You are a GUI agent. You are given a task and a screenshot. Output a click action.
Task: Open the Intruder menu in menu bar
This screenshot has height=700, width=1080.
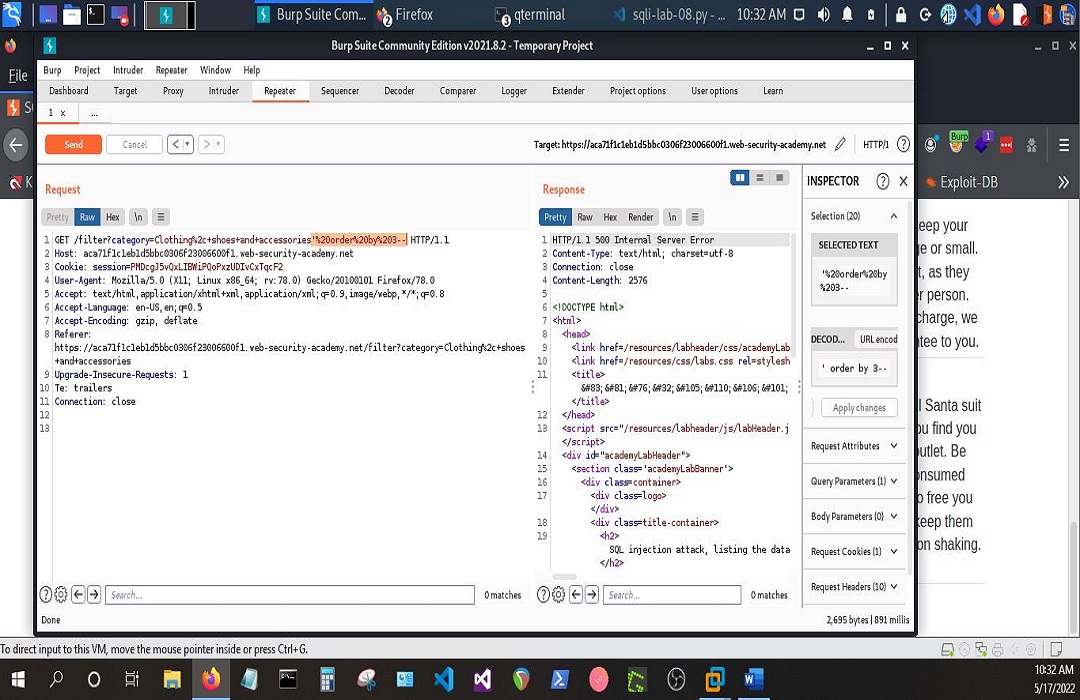coord(128,70)
